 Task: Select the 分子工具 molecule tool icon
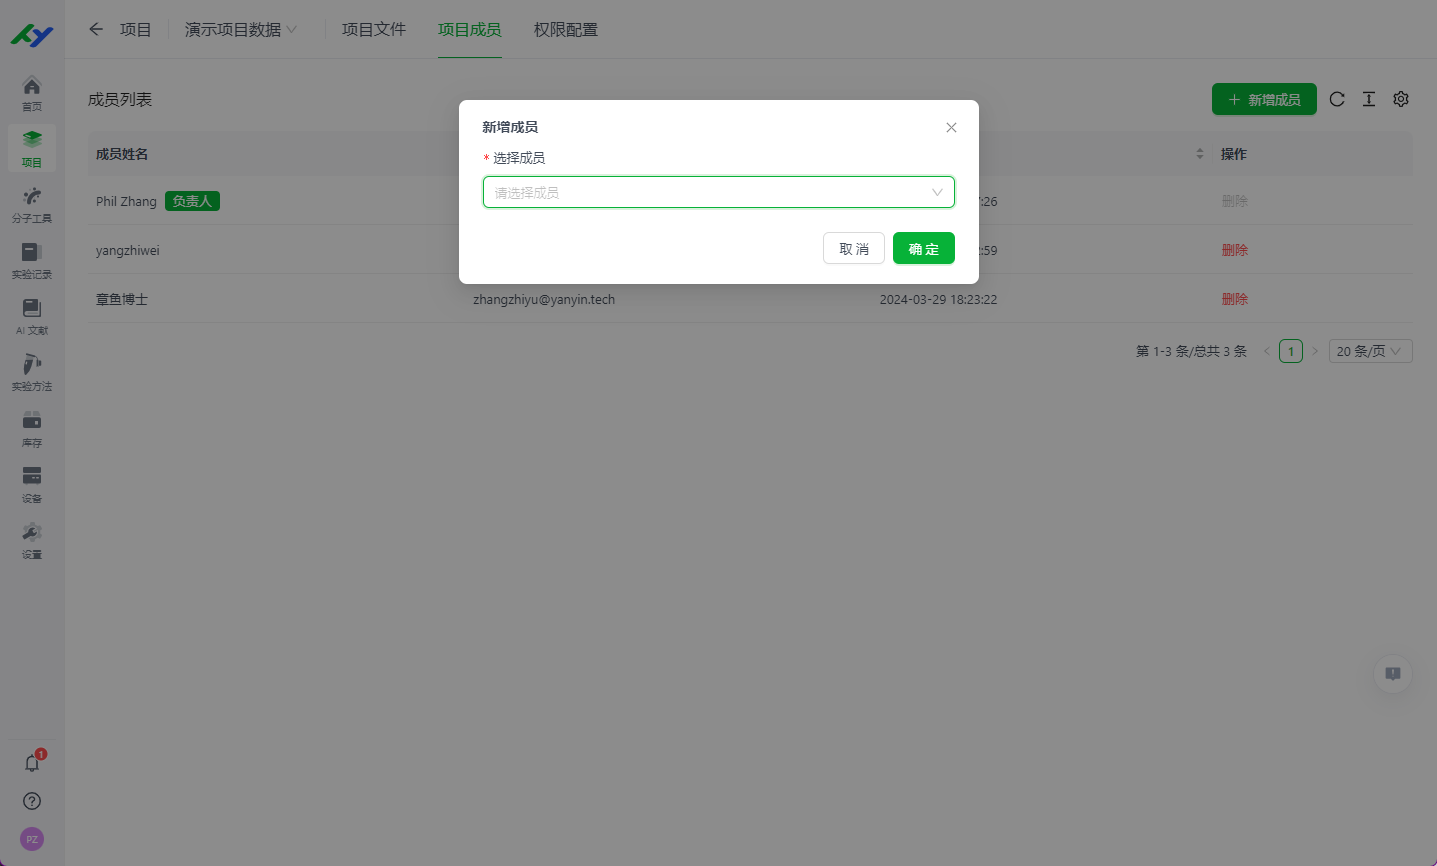pos(32,204)
